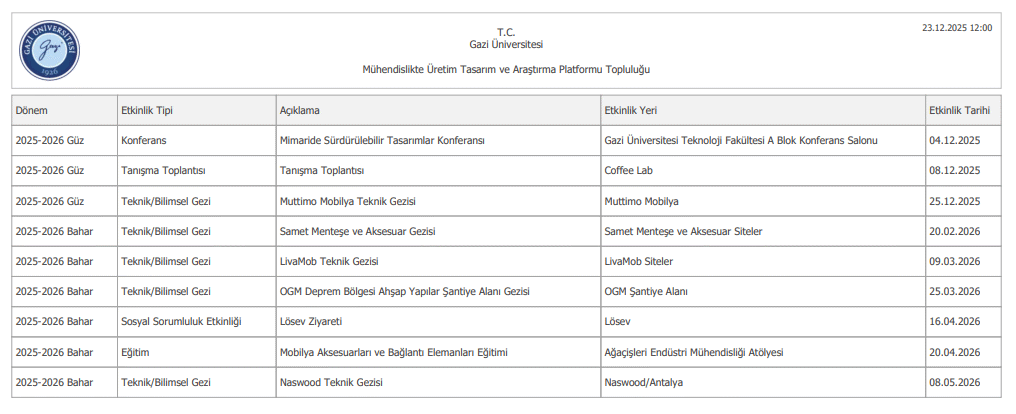Click the Lösev Ziyareti description cell
Screen dimensions: 1016x414
tap(311, 322)
